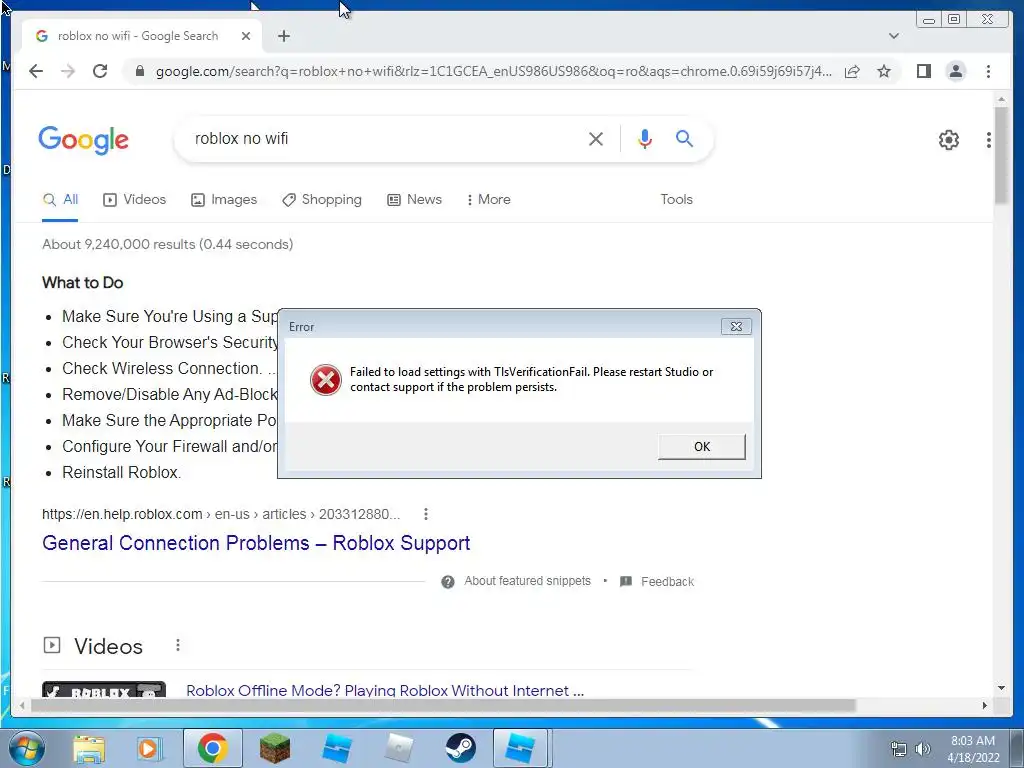Switch to Images results tab
Viewport: 1024px width, 768px height.
click(x=224, y=200)
